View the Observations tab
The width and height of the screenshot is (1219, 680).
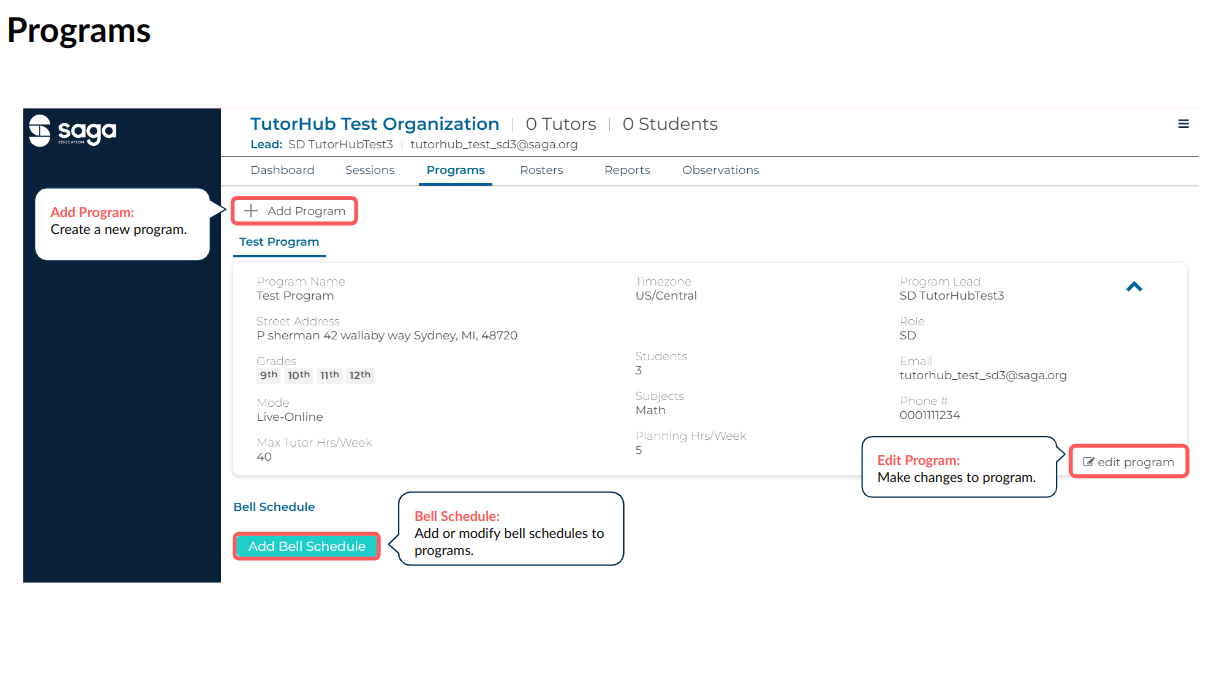721,170
